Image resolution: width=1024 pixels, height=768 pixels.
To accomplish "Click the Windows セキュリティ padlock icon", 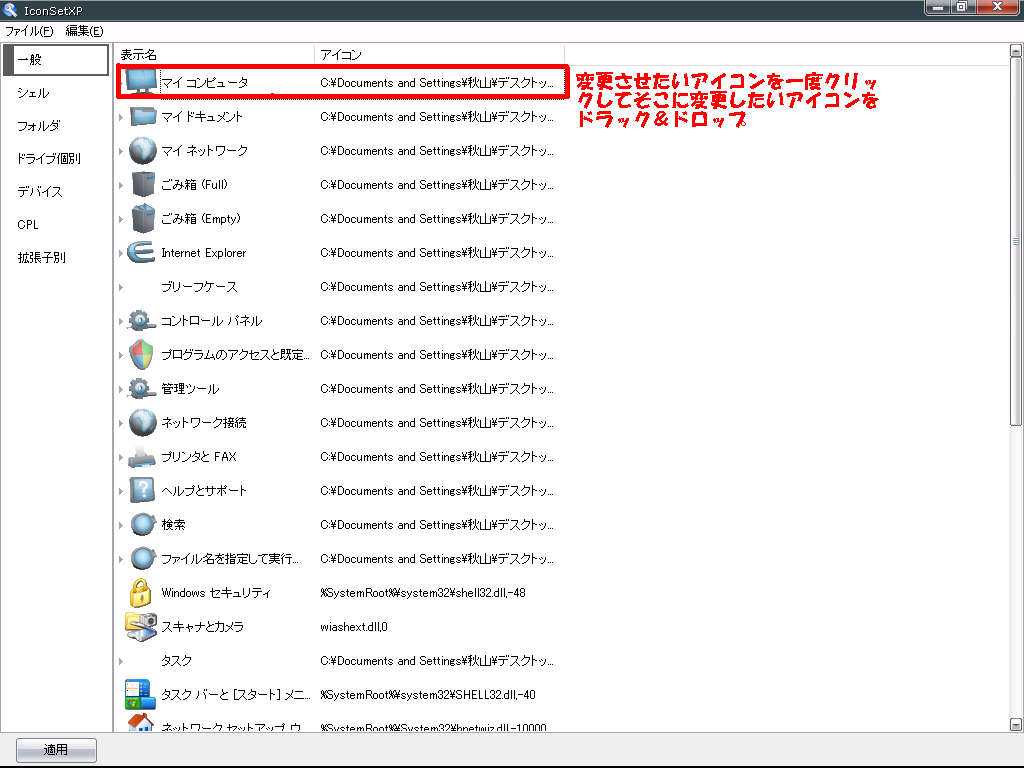I will tap(140, 592).
